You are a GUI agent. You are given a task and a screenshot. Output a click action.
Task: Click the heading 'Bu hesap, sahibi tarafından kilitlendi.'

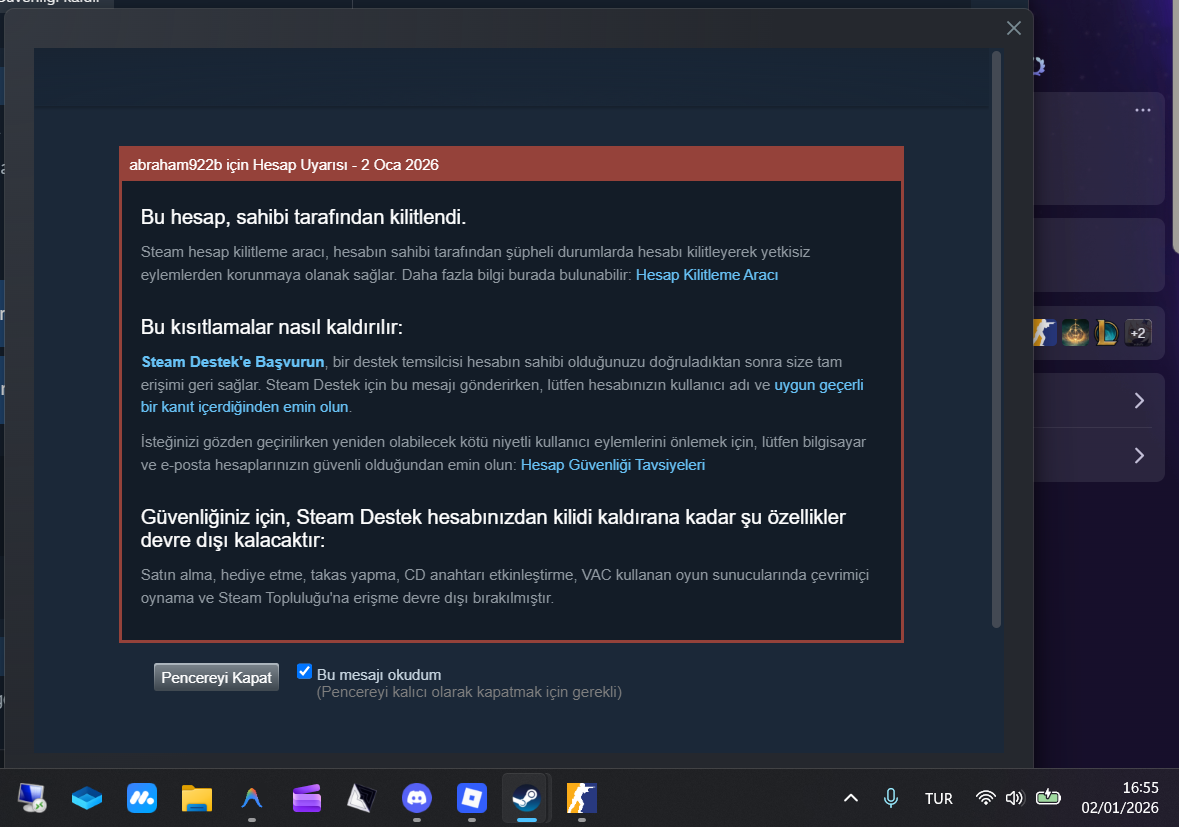pyautogui.click(x=304, y=217)
